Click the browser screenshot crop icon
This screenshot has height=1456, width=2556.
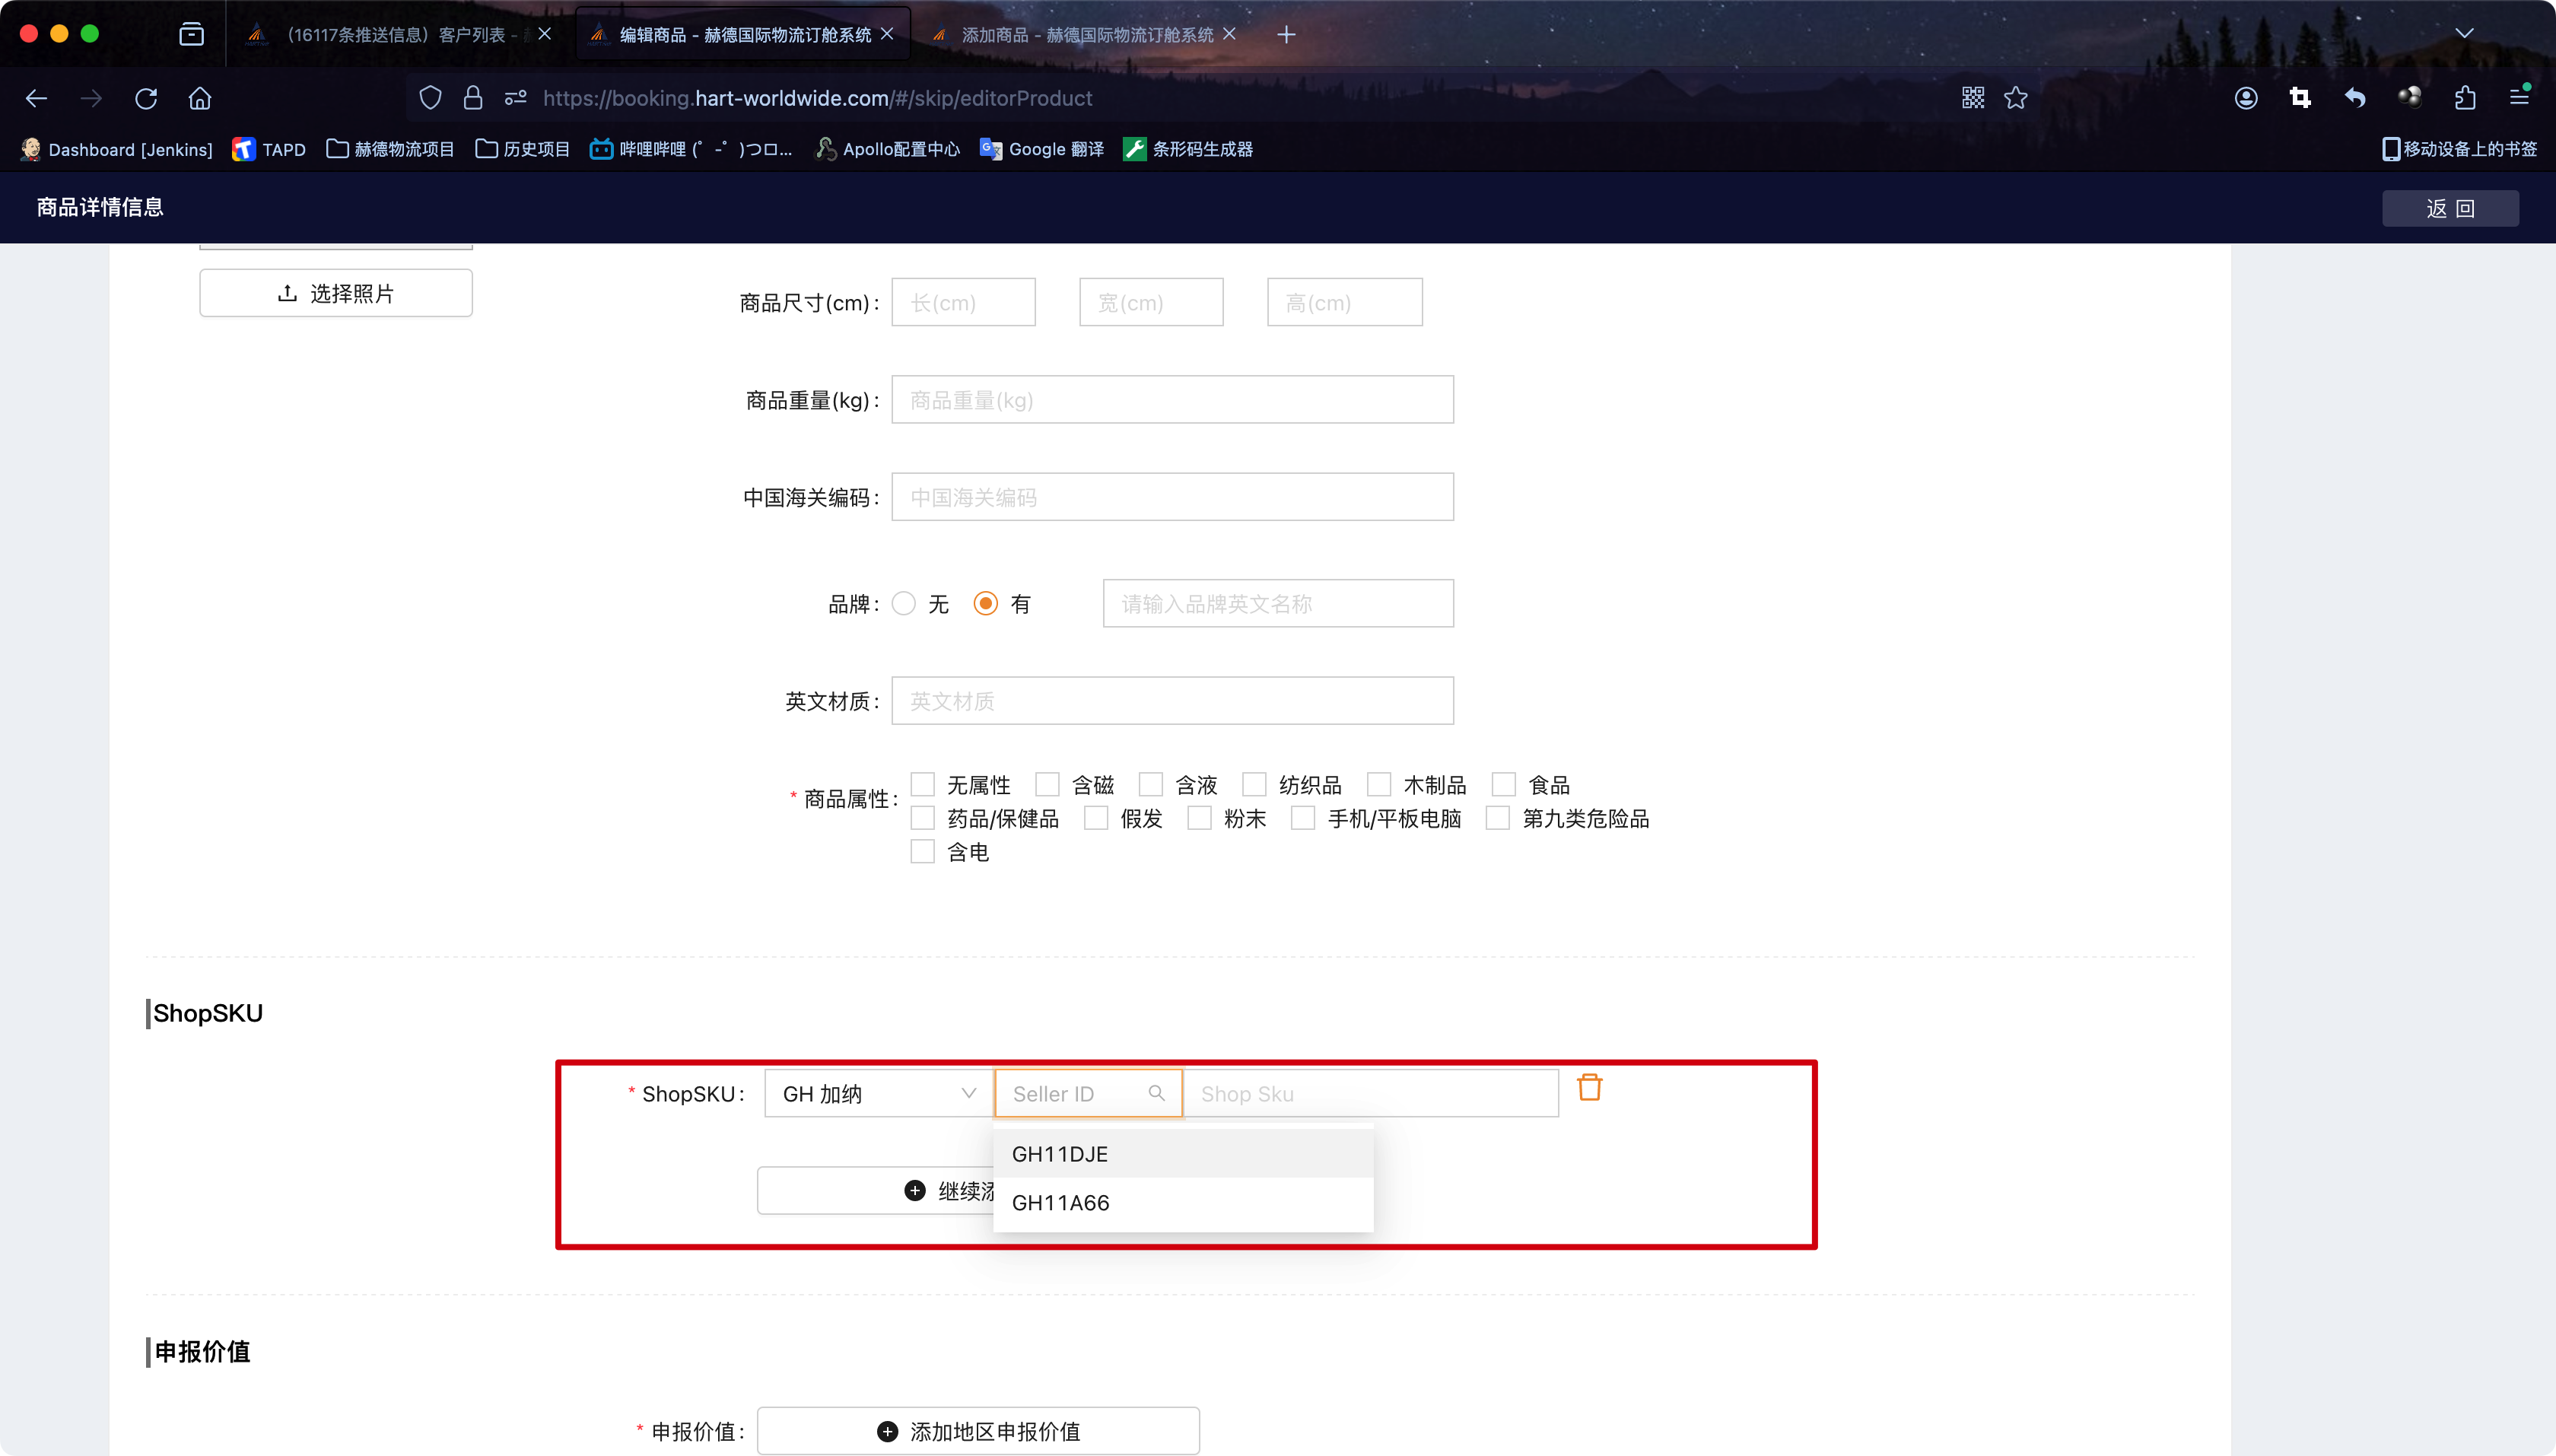pyautogui.click(x=2300, y=98)
